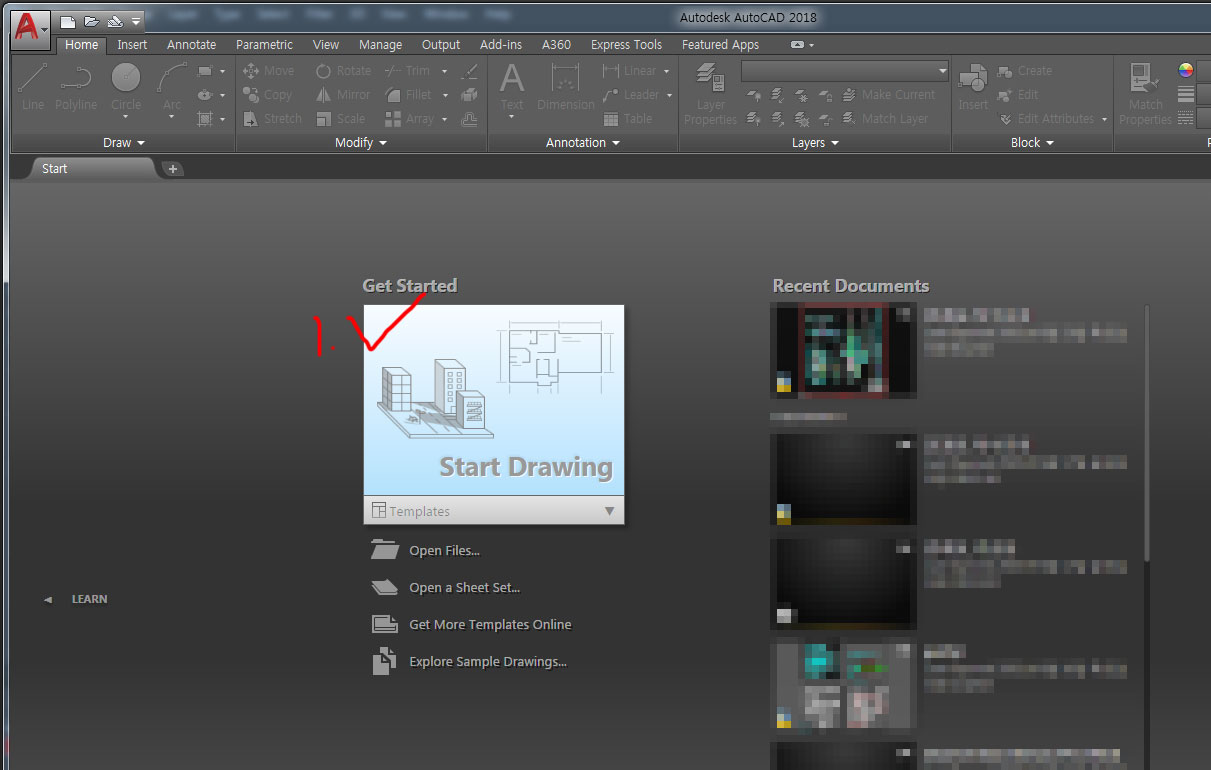Image resolution: width=1211 pixels, height=770 pixels.
Task: Switch to the Annotate ribbon tab
Action: [191, 45]
